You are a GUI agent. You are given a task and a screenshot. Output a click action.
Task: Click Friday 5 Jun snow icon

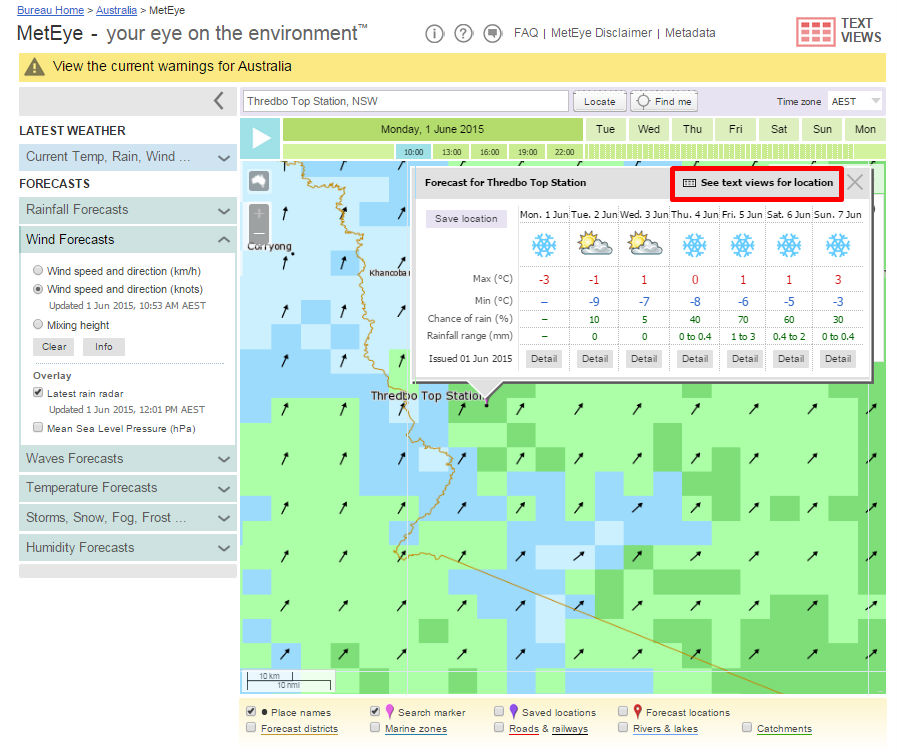[x=742, y=245]
